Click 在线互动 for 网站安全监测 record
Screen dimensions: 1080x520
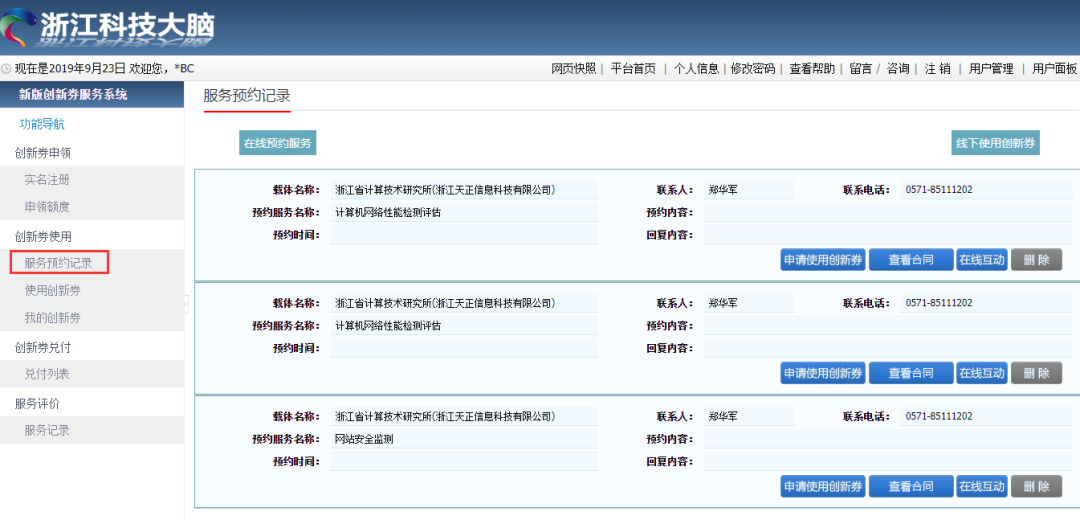click(982, 486)
